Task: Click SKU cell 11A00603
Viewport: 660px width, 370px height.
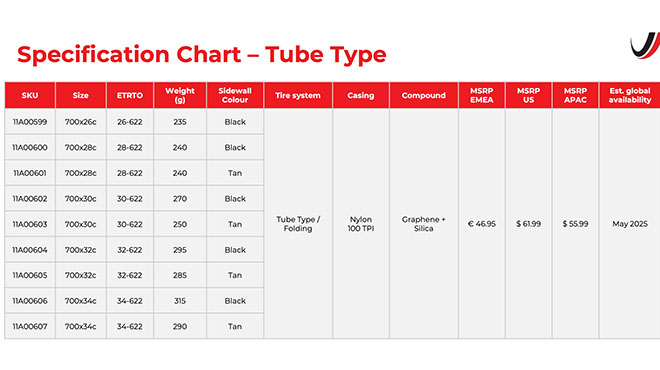Action: coord(30,224)
